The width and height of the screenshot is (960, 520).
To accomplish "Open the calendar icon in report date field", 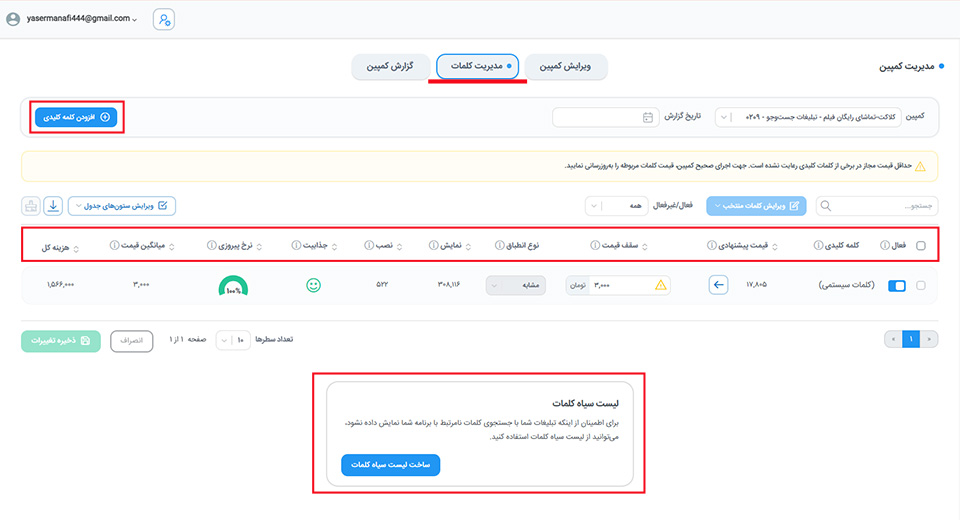I will [x=648, y=117].
